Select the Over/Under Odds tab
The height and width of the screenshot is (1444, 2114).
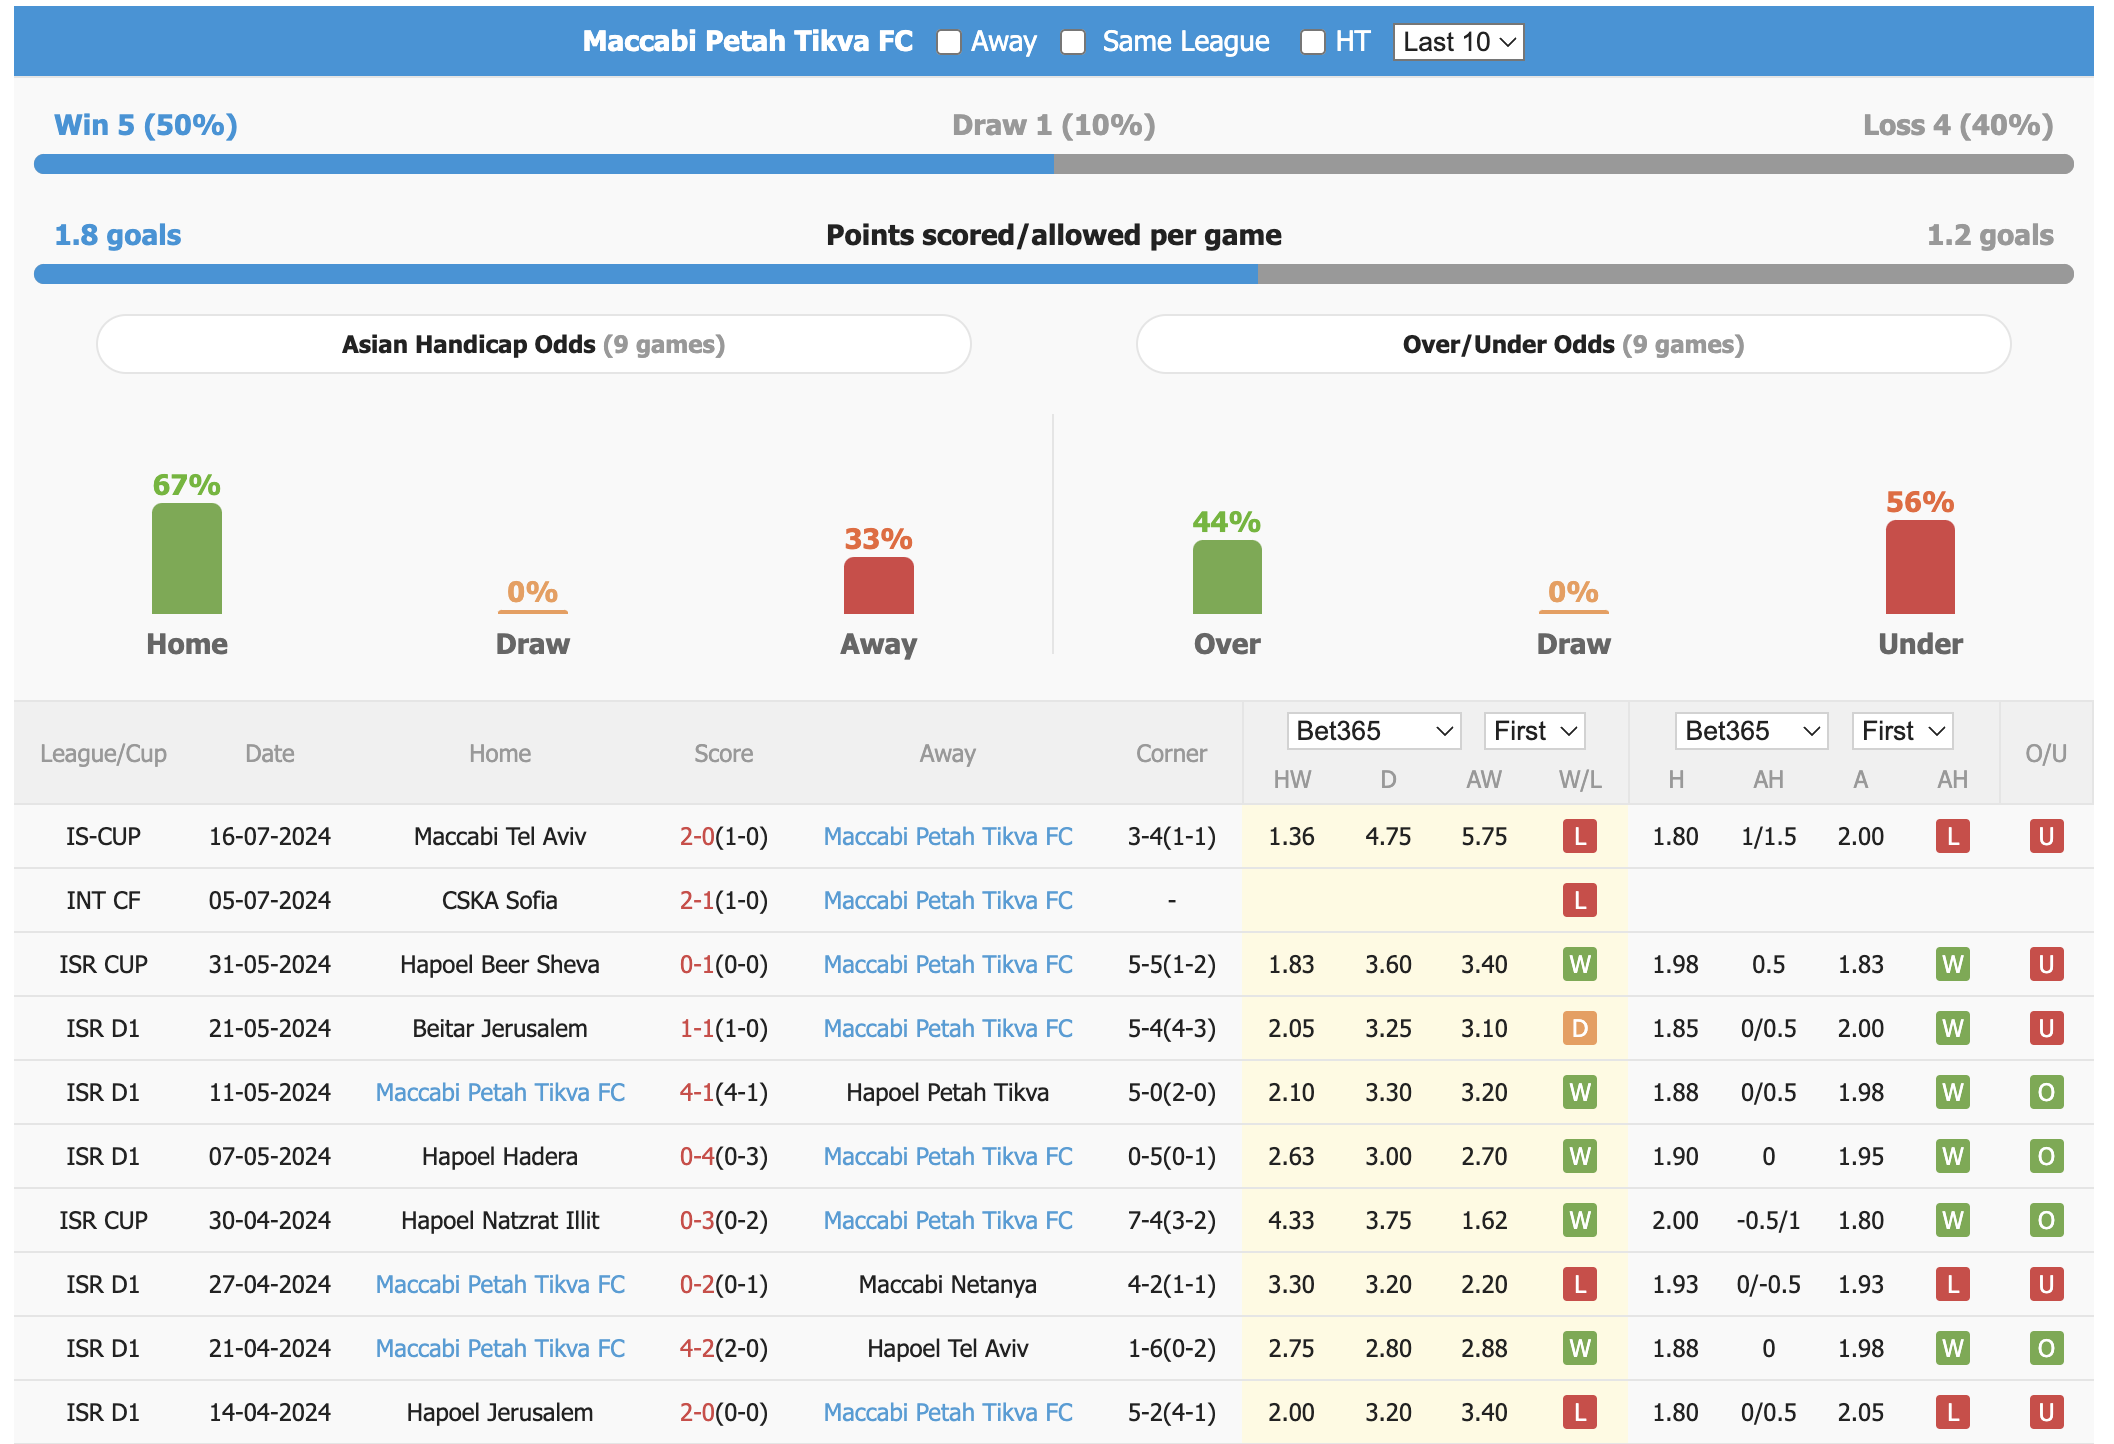pyautogui.click(x=1573, y=344)
